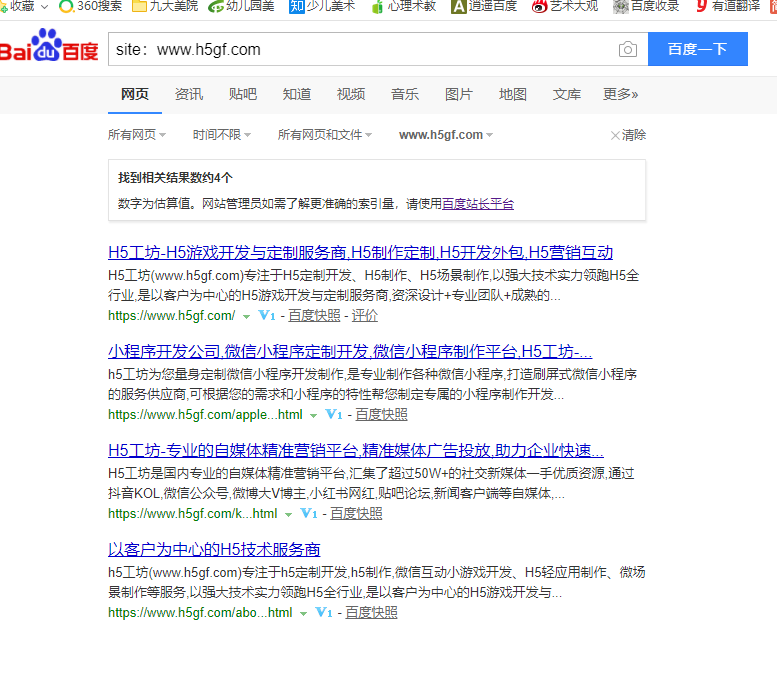
Task: Clear filters with the 清除 button
Action: 628,135
